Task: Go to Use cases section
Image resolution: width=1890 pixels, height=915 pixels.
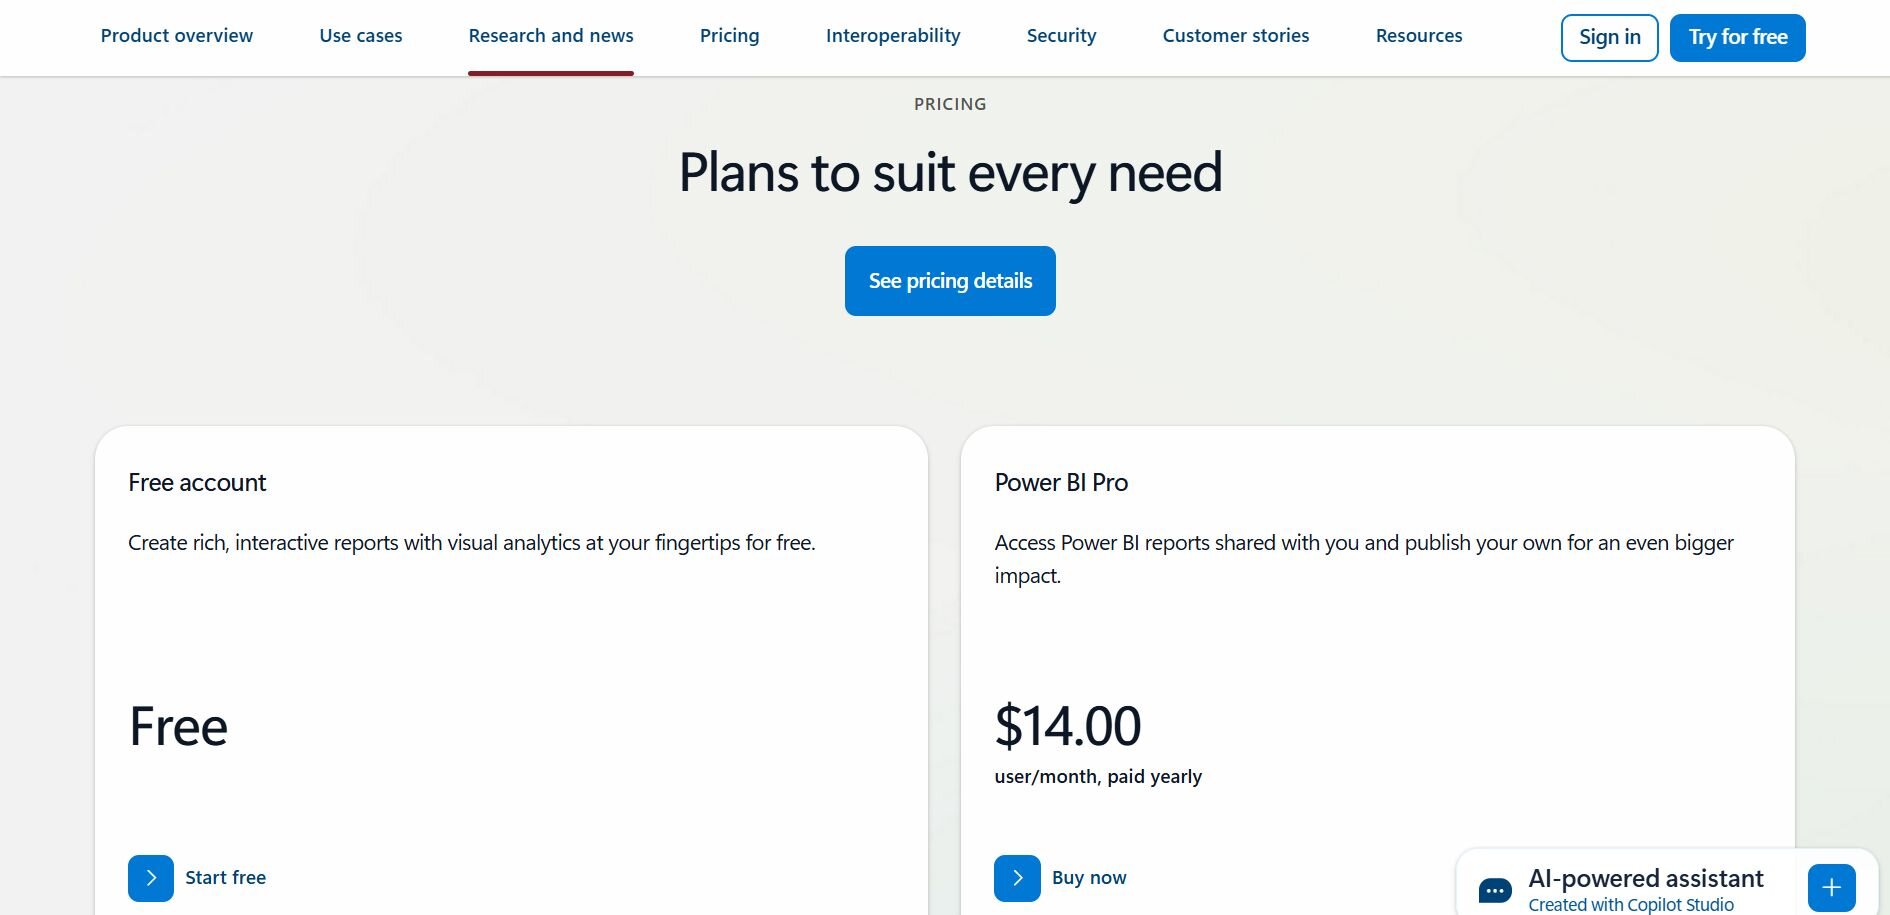Action: [361, 36]
